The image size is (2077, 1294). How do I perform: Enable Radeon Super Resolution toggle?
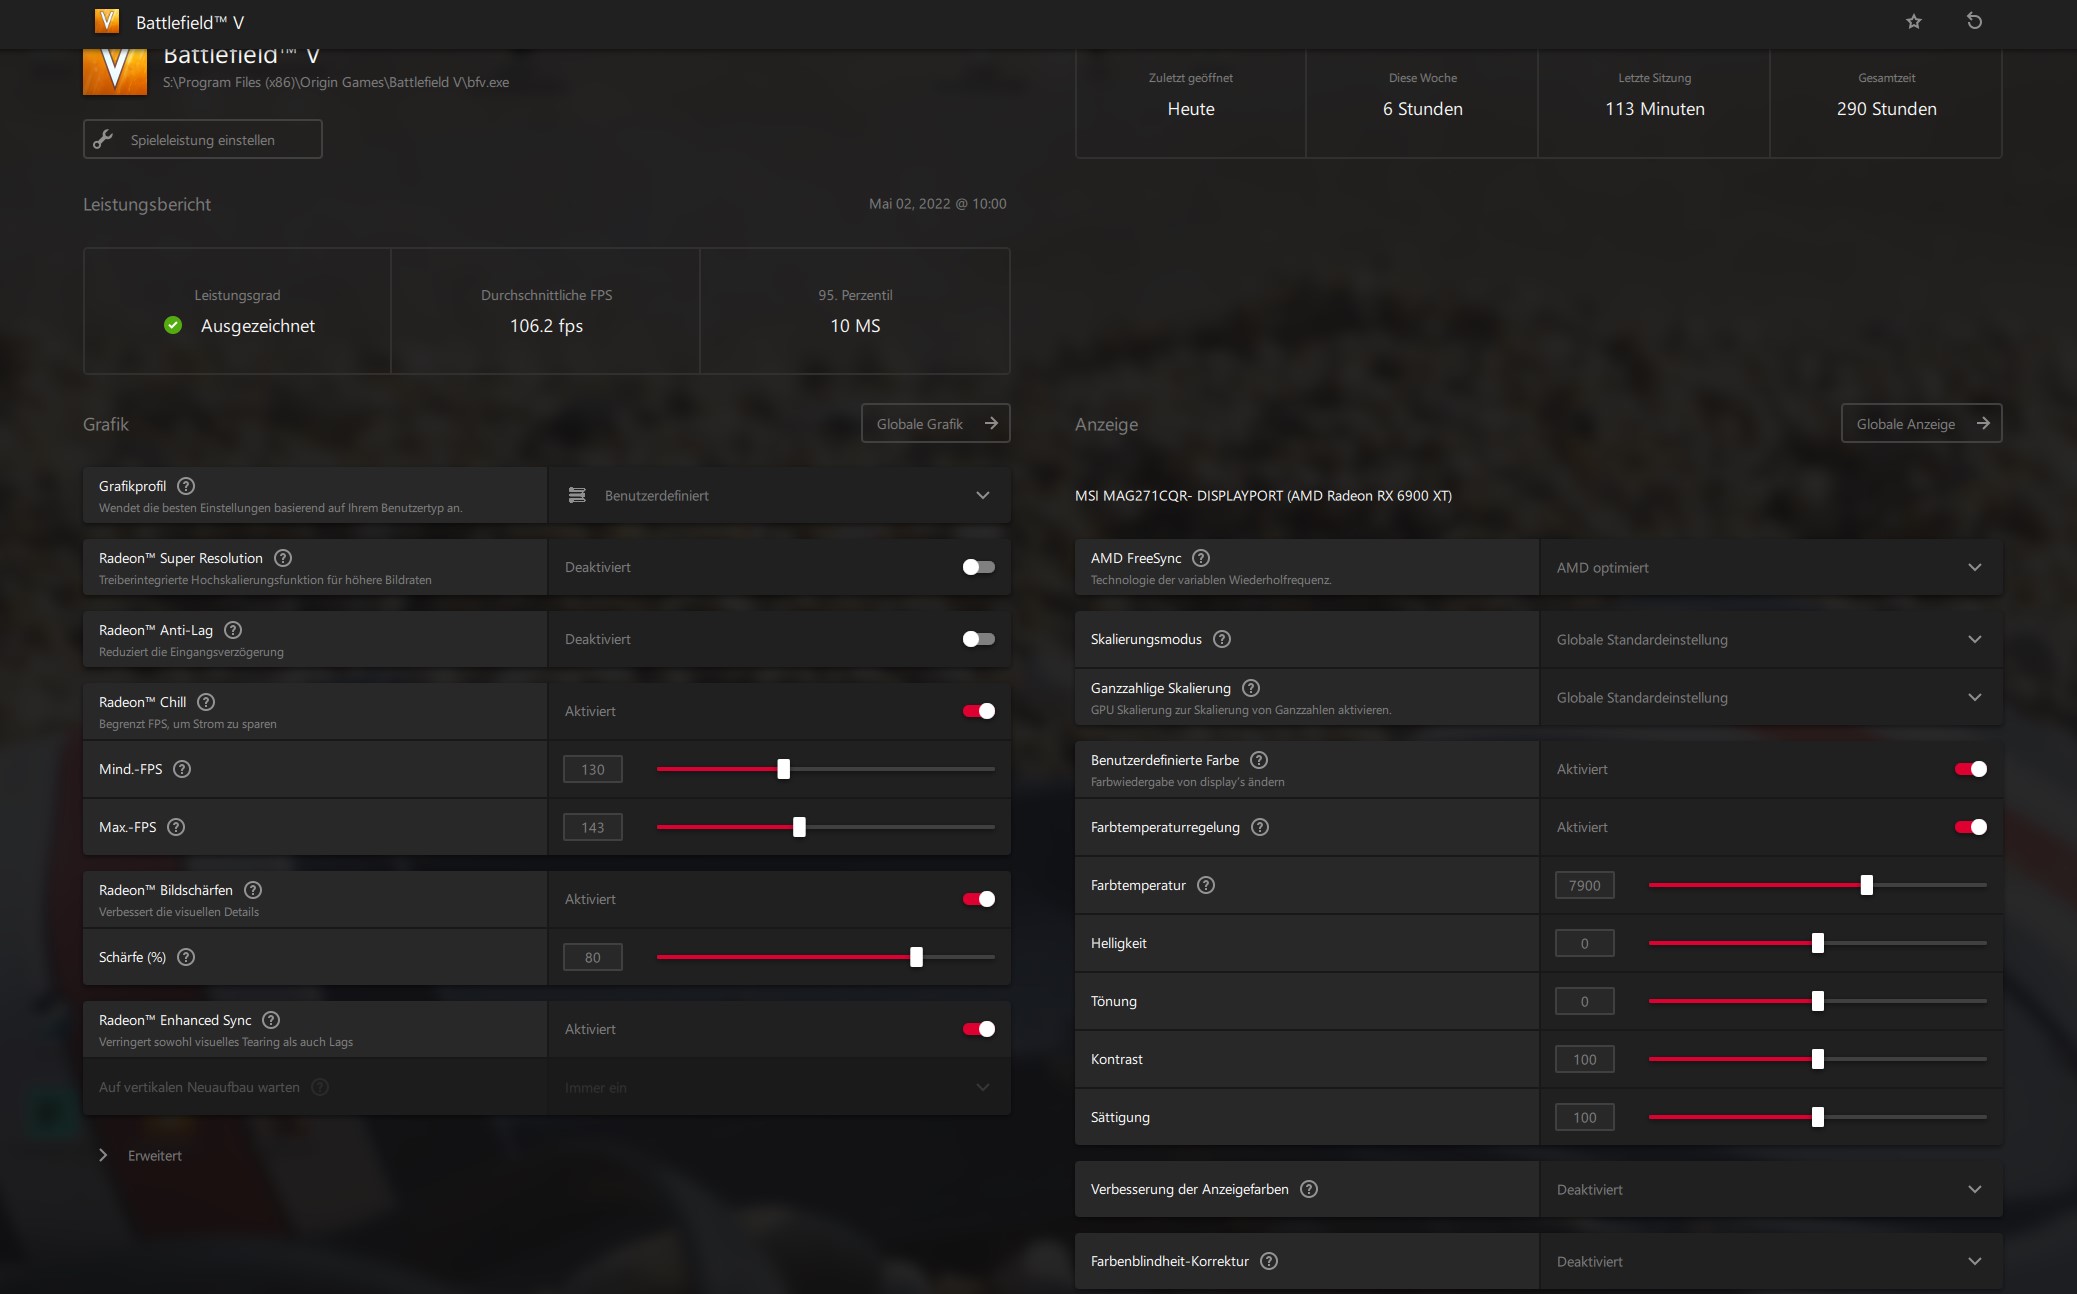coord(978,567)
